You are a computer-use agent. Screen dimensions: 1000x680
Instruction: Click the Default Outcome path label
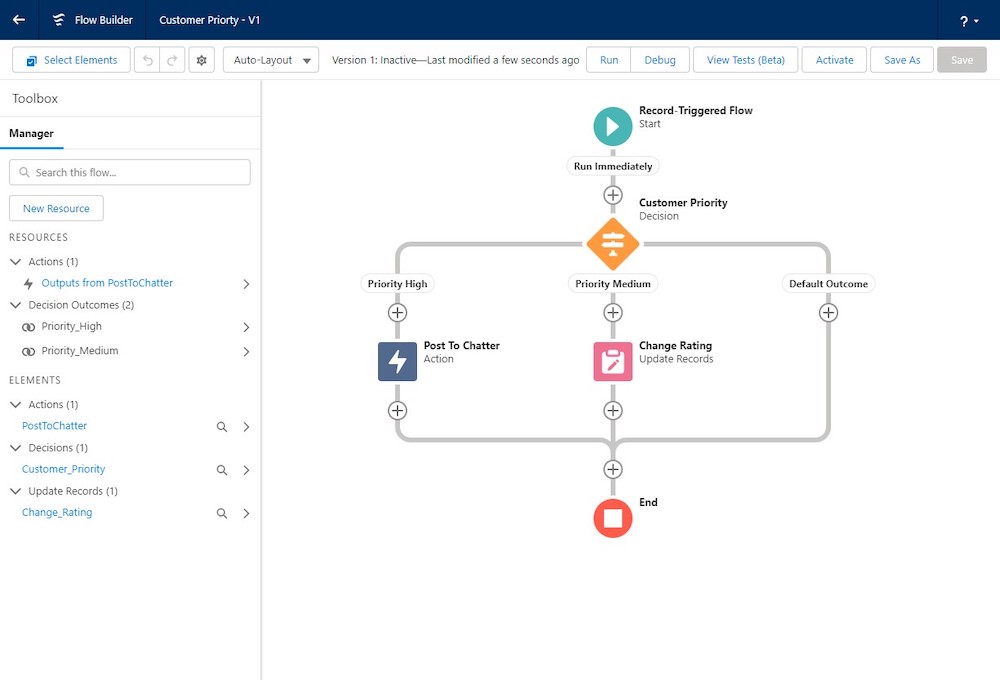828,283
